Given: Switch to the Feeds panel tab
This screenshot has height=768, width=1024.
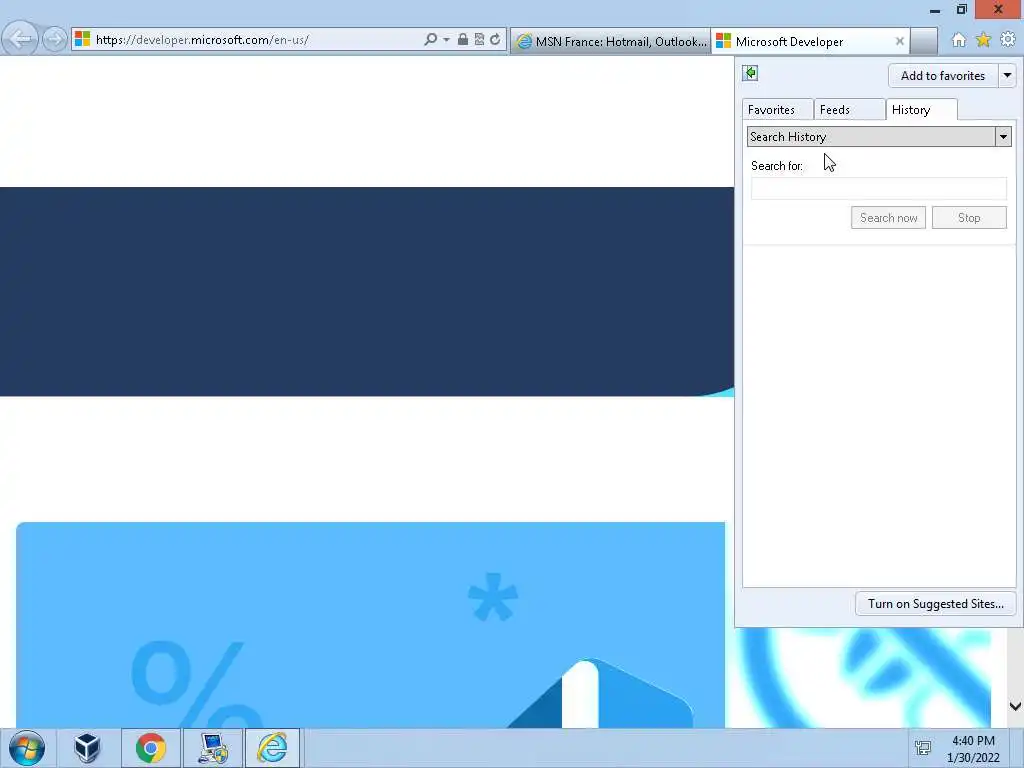Looking at the screenshot, I should tap(849, 110).
